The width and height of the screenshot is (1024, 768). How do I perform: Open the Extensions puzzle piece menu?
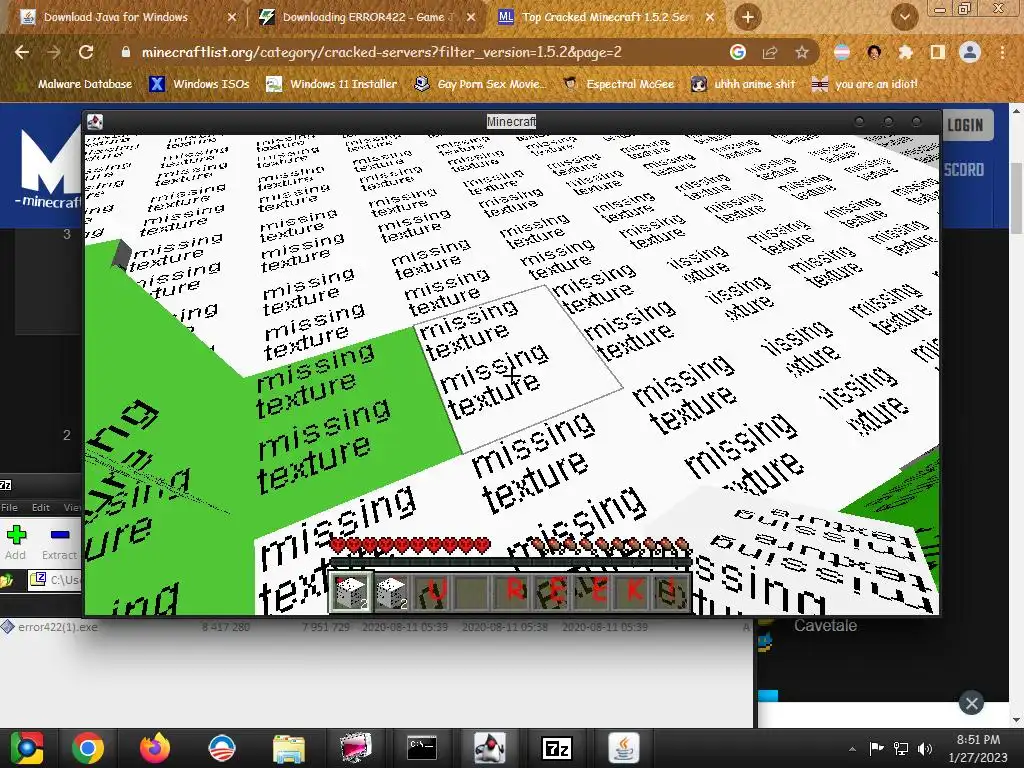tap(905, 52)
